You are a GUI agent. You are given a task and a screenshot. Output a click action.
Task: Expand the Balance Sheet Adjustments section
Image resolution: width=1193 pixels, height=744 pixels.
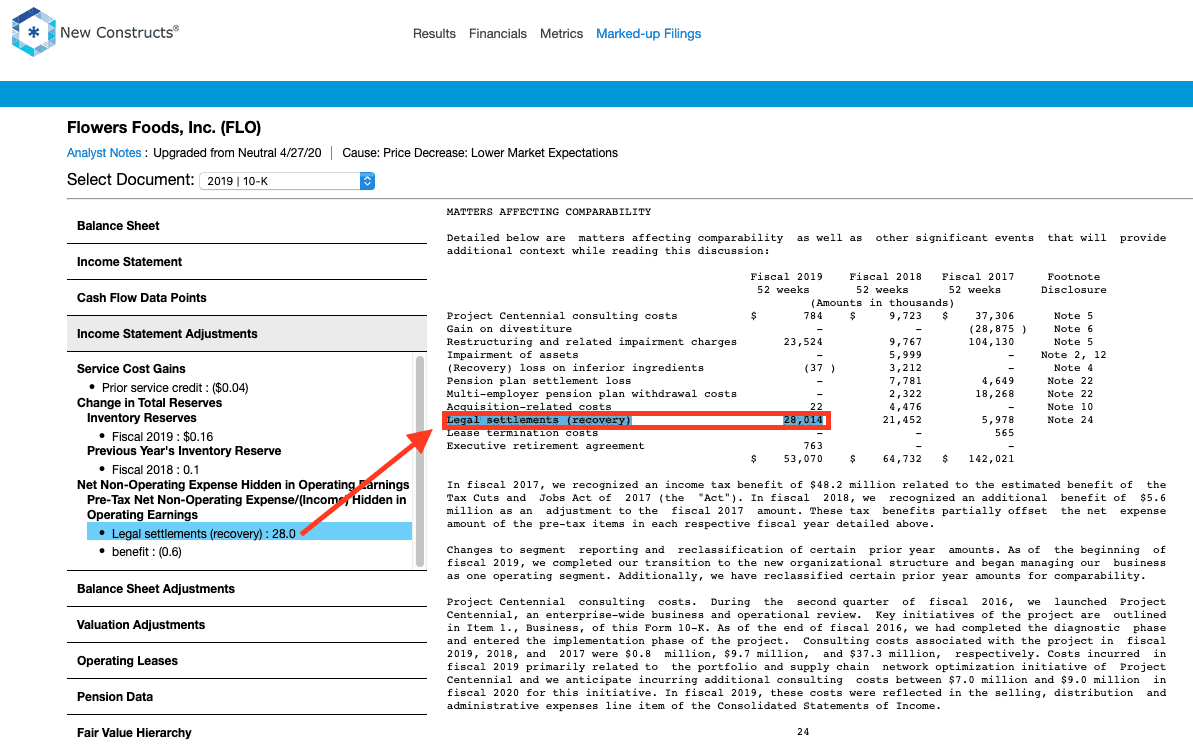(x=247, y=589)
